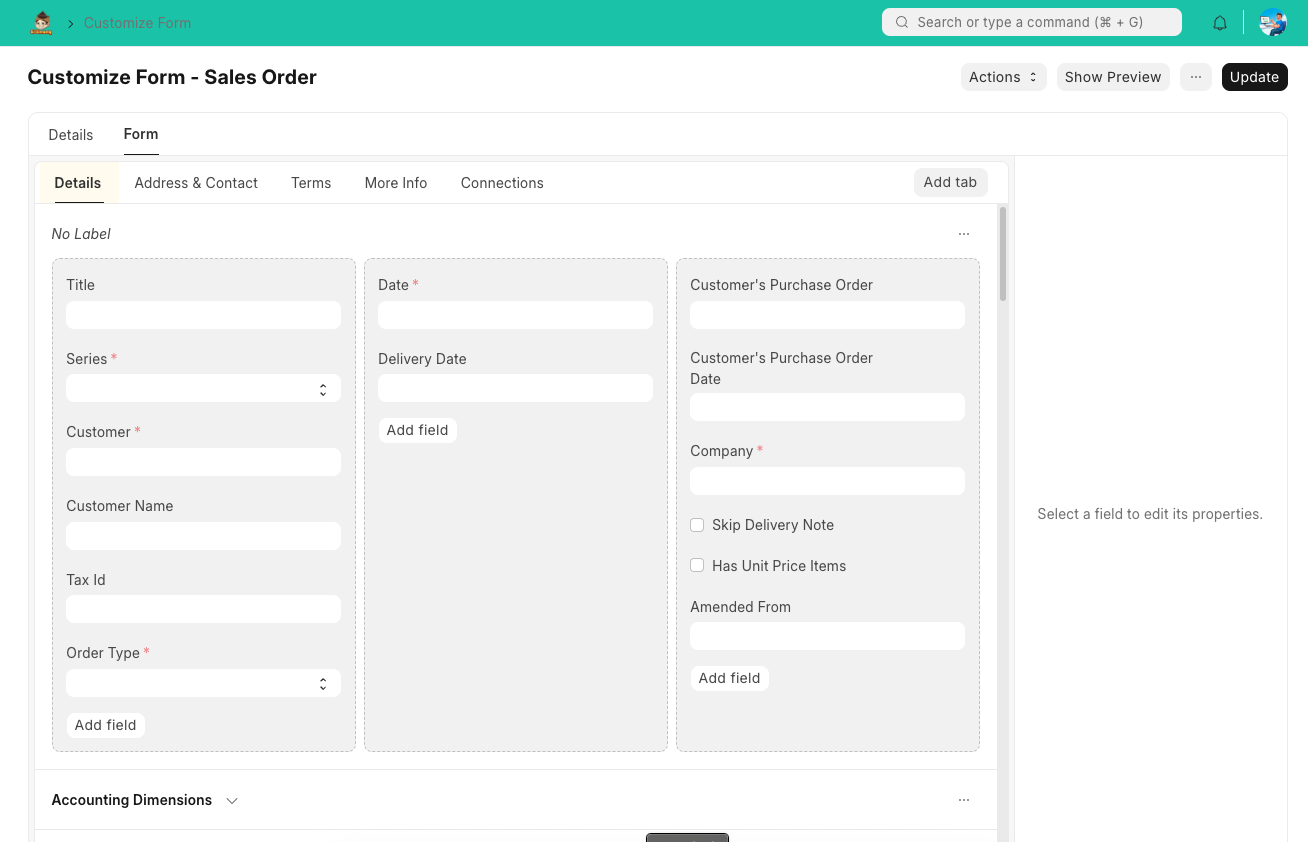The height and width of the screenshot is (842, 1308).
Task: Open the Actions dropdown
Action: click(x=1003, y=76)
